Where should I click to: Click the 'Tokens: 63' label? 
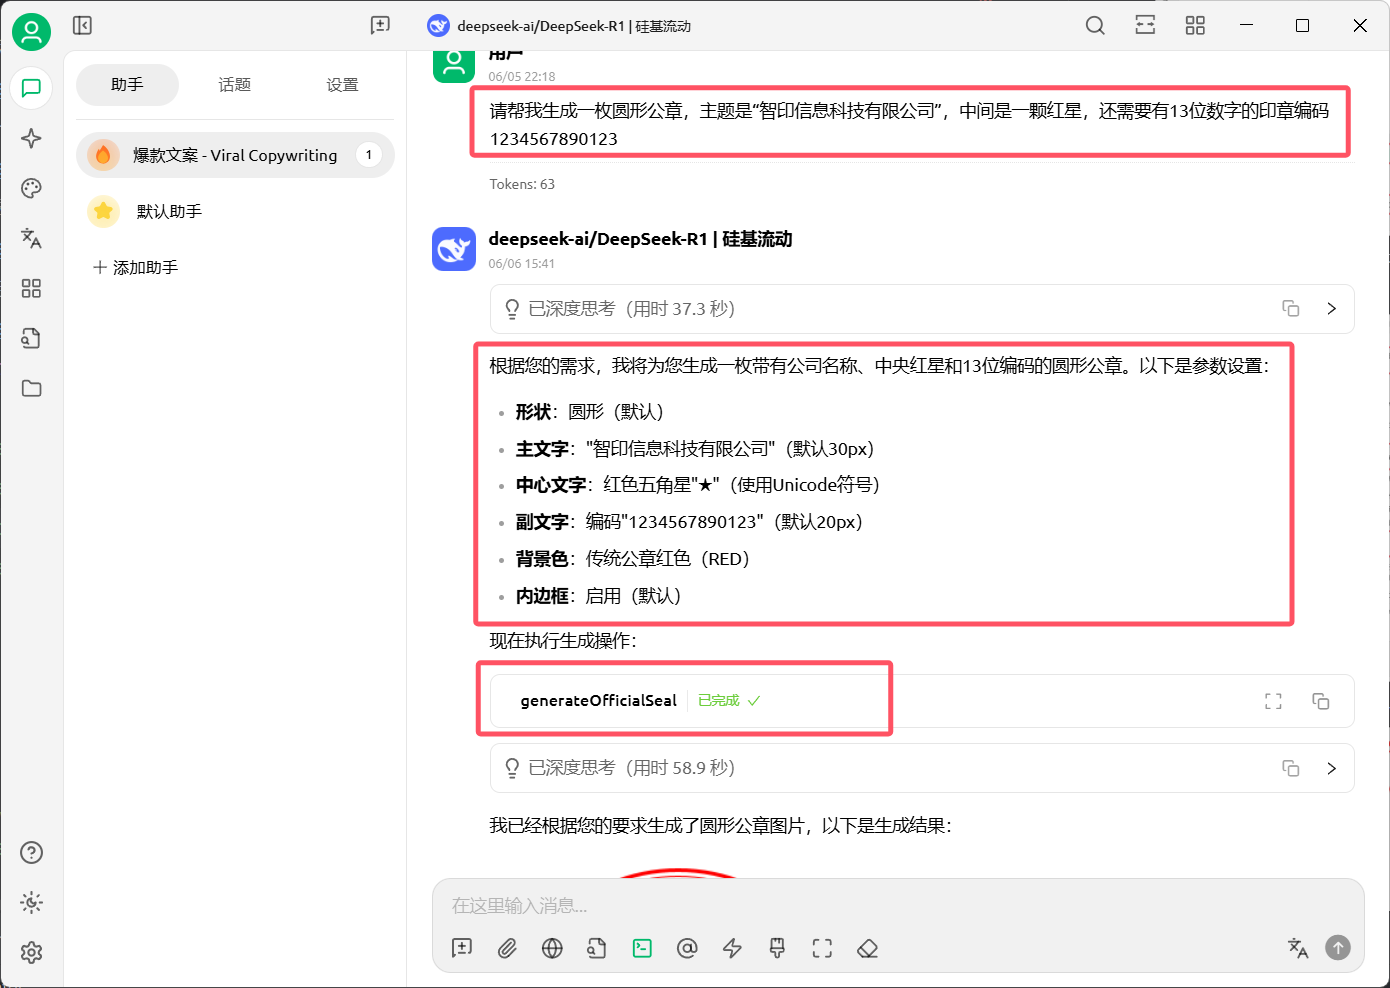[x=522, y=184]
